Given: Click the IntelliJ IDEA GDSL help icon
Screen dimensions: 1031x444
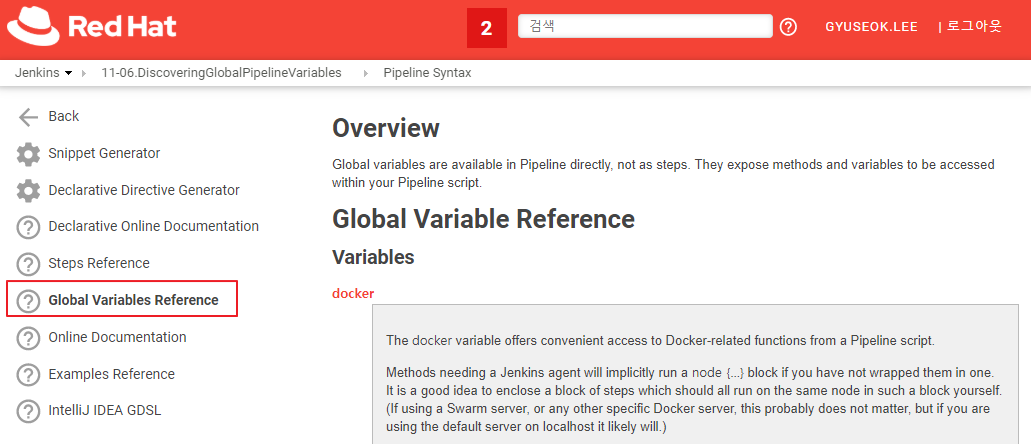Looking at the screenshot, I should click(29, 411).
